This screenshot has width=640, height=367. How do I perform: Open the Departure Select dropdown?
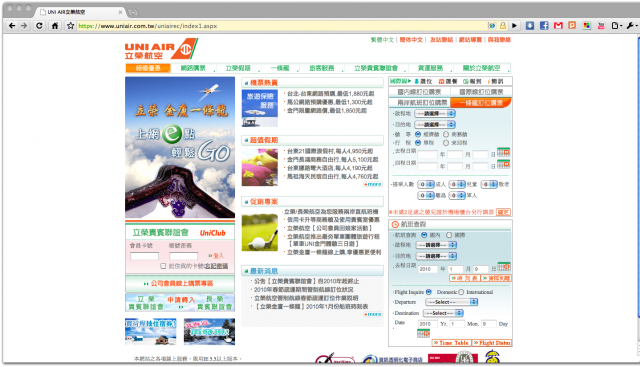click(x=451, y=302)
